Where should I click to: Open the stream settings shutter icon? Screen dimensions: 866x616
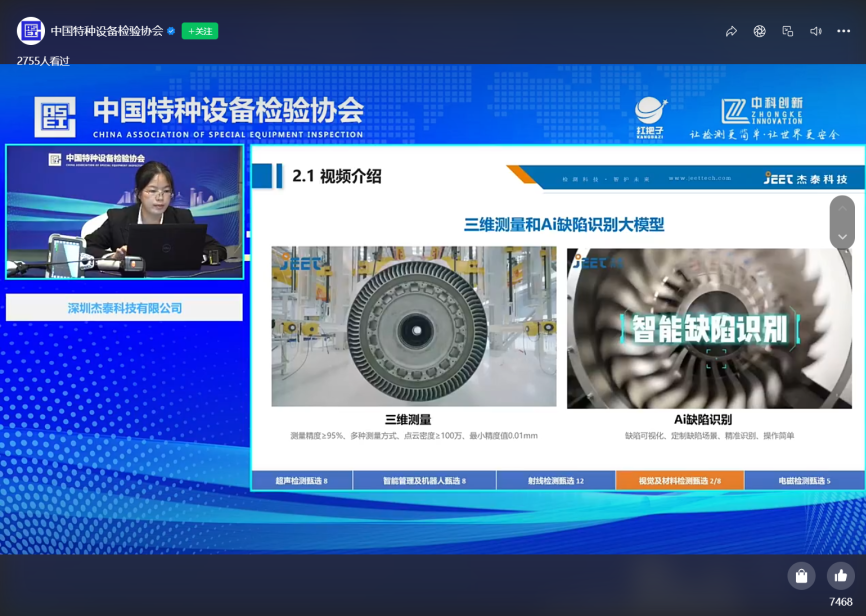[760, 31]
